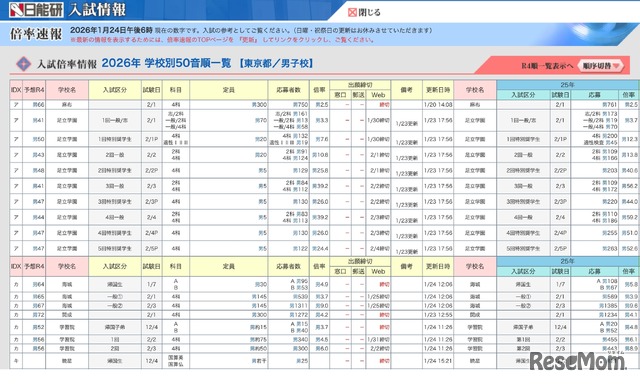This screenshot has height=384, width=640.
Task: Select the 男64 R4 value for 海城
Action: tap(39, 284)
